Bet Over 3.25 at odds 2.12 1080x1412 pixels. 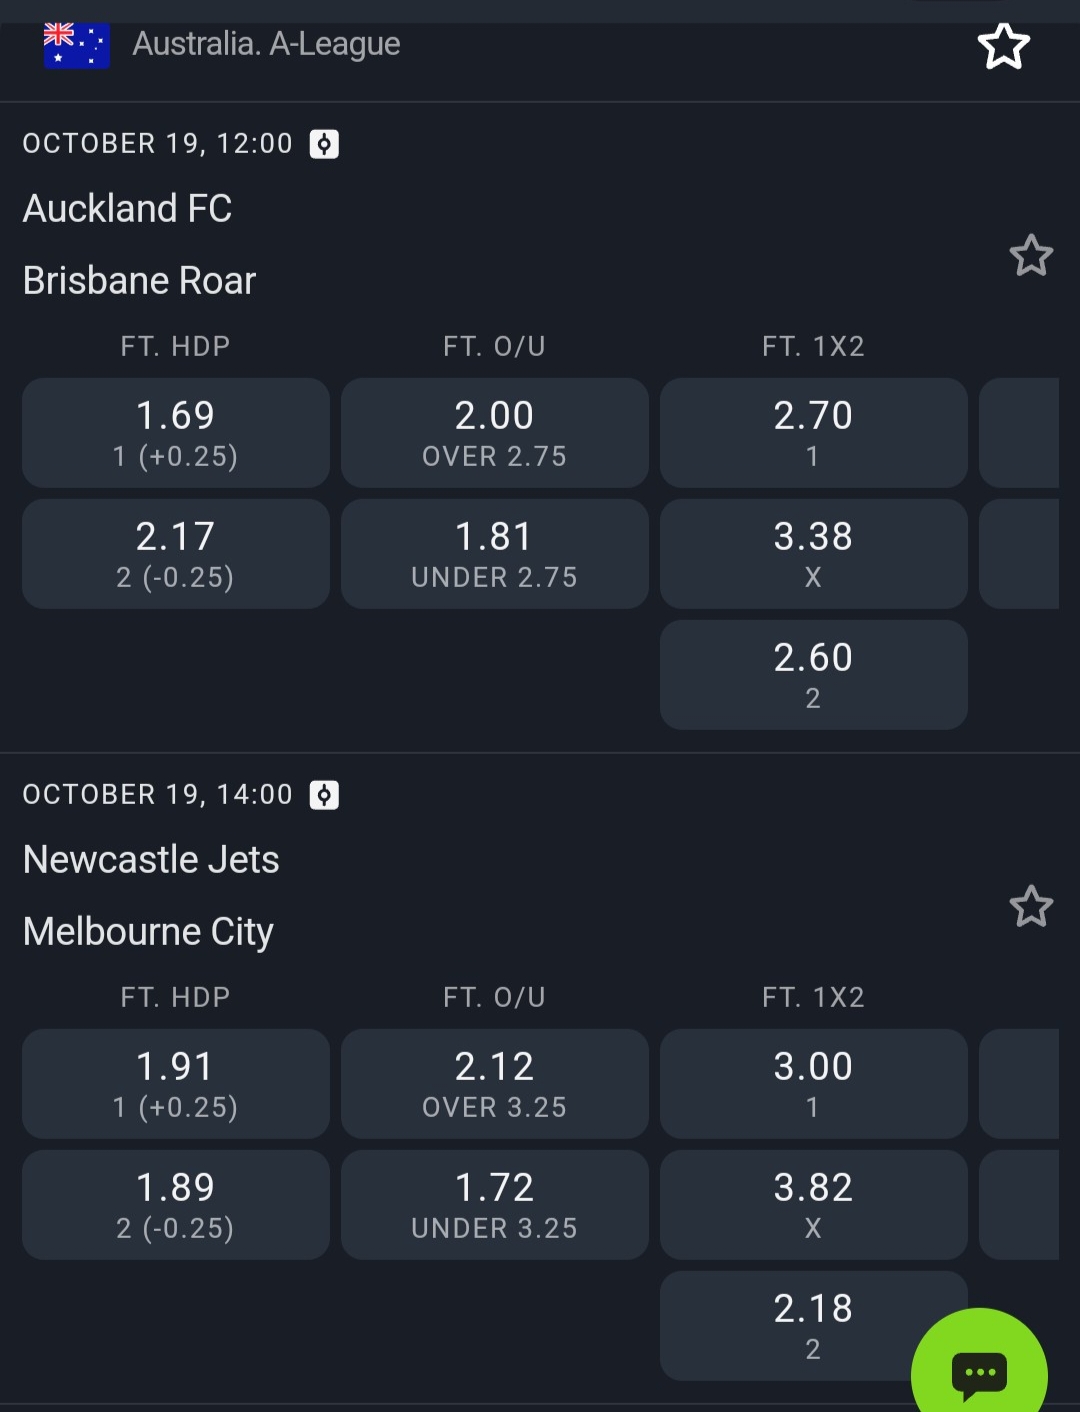[494, 1084]
